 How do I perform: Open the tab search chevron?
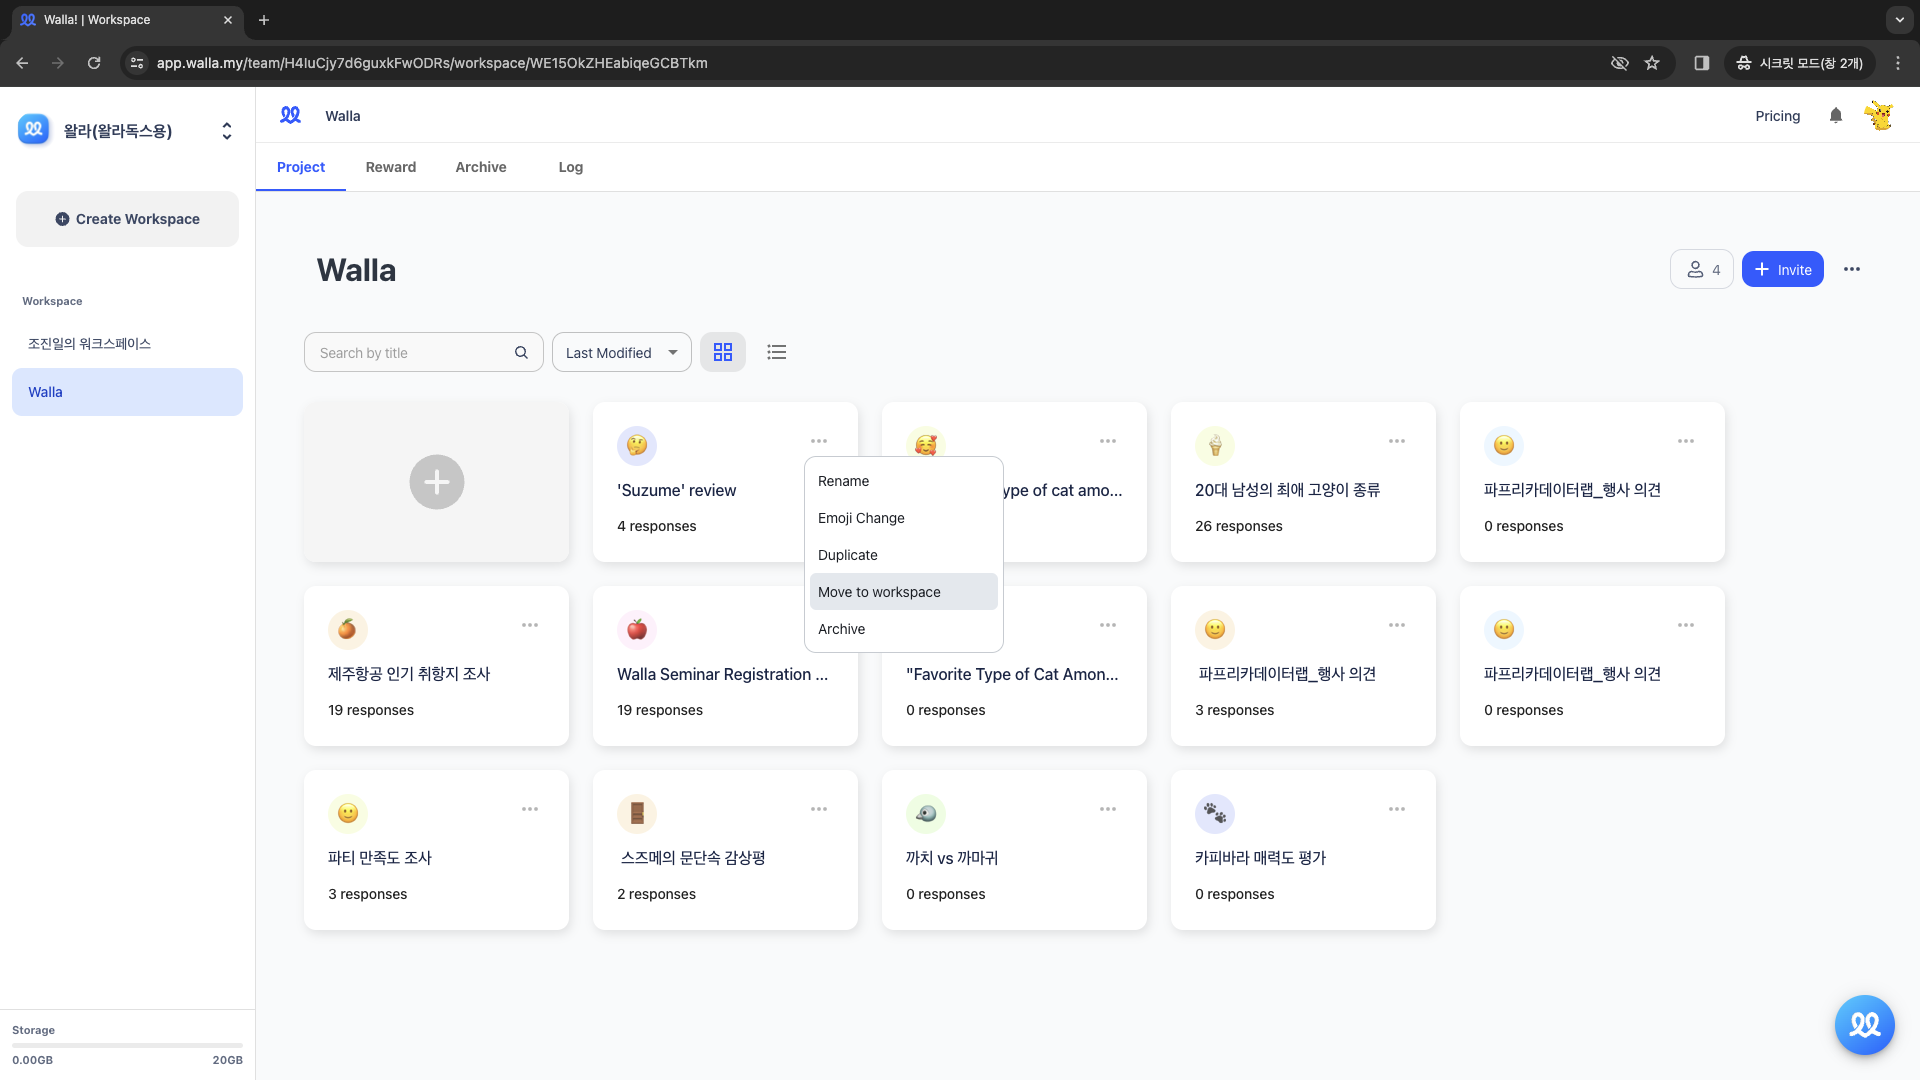pos(1899,20)
